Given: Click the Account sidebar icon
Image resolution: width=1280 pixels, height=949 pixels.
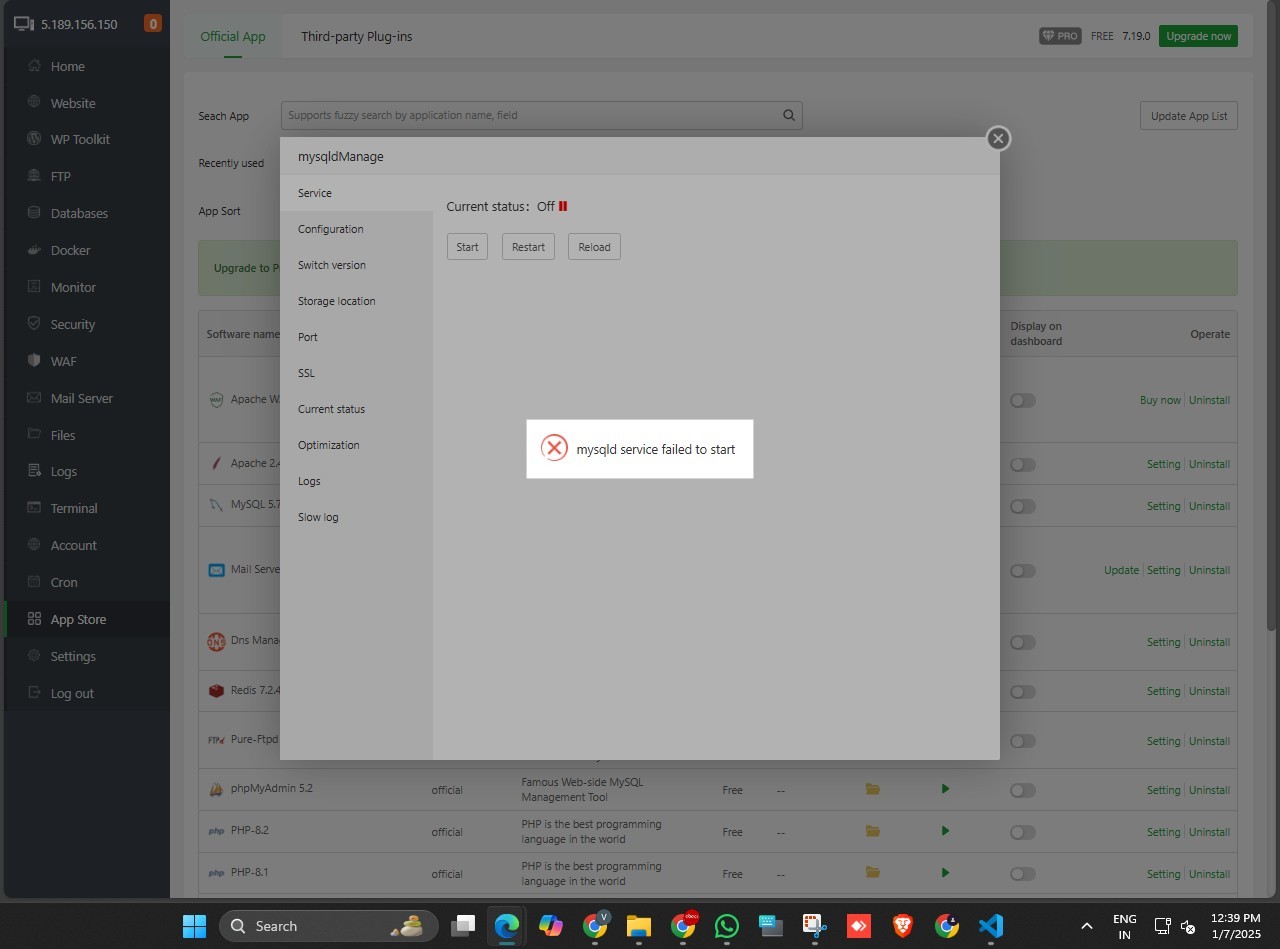Looking at the screenshot, I should (x=34, y=545).
